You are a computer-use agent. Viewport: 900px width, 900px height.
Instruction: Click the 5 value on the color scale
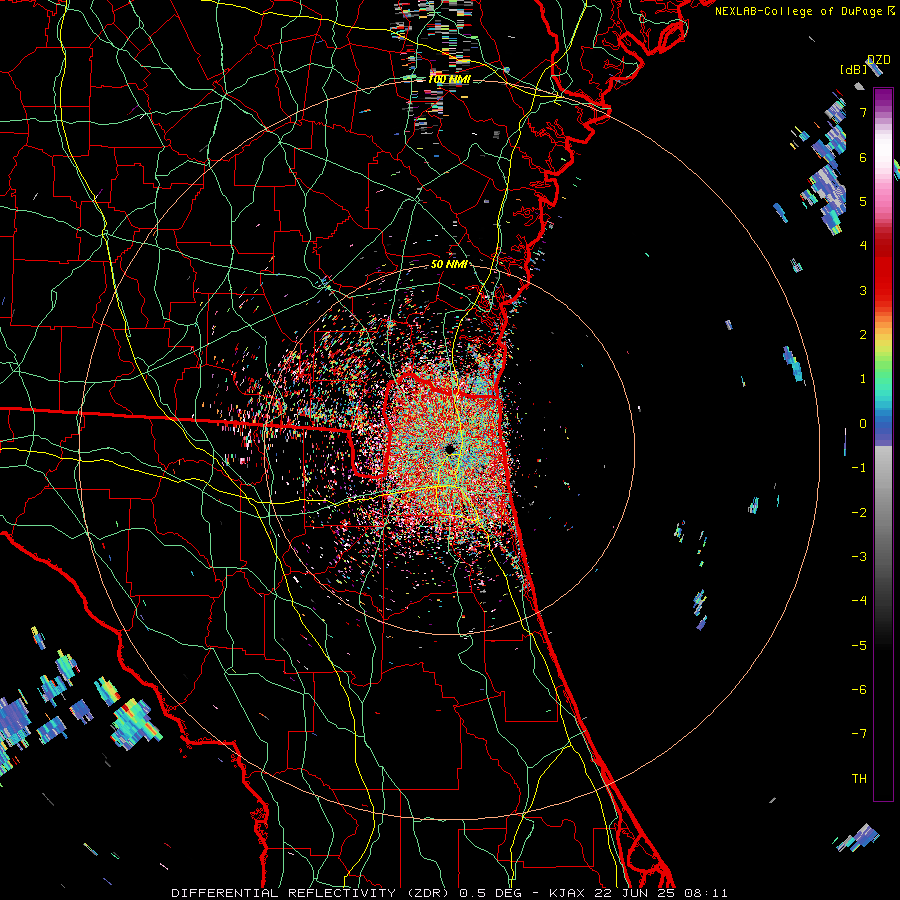[863, 201]
